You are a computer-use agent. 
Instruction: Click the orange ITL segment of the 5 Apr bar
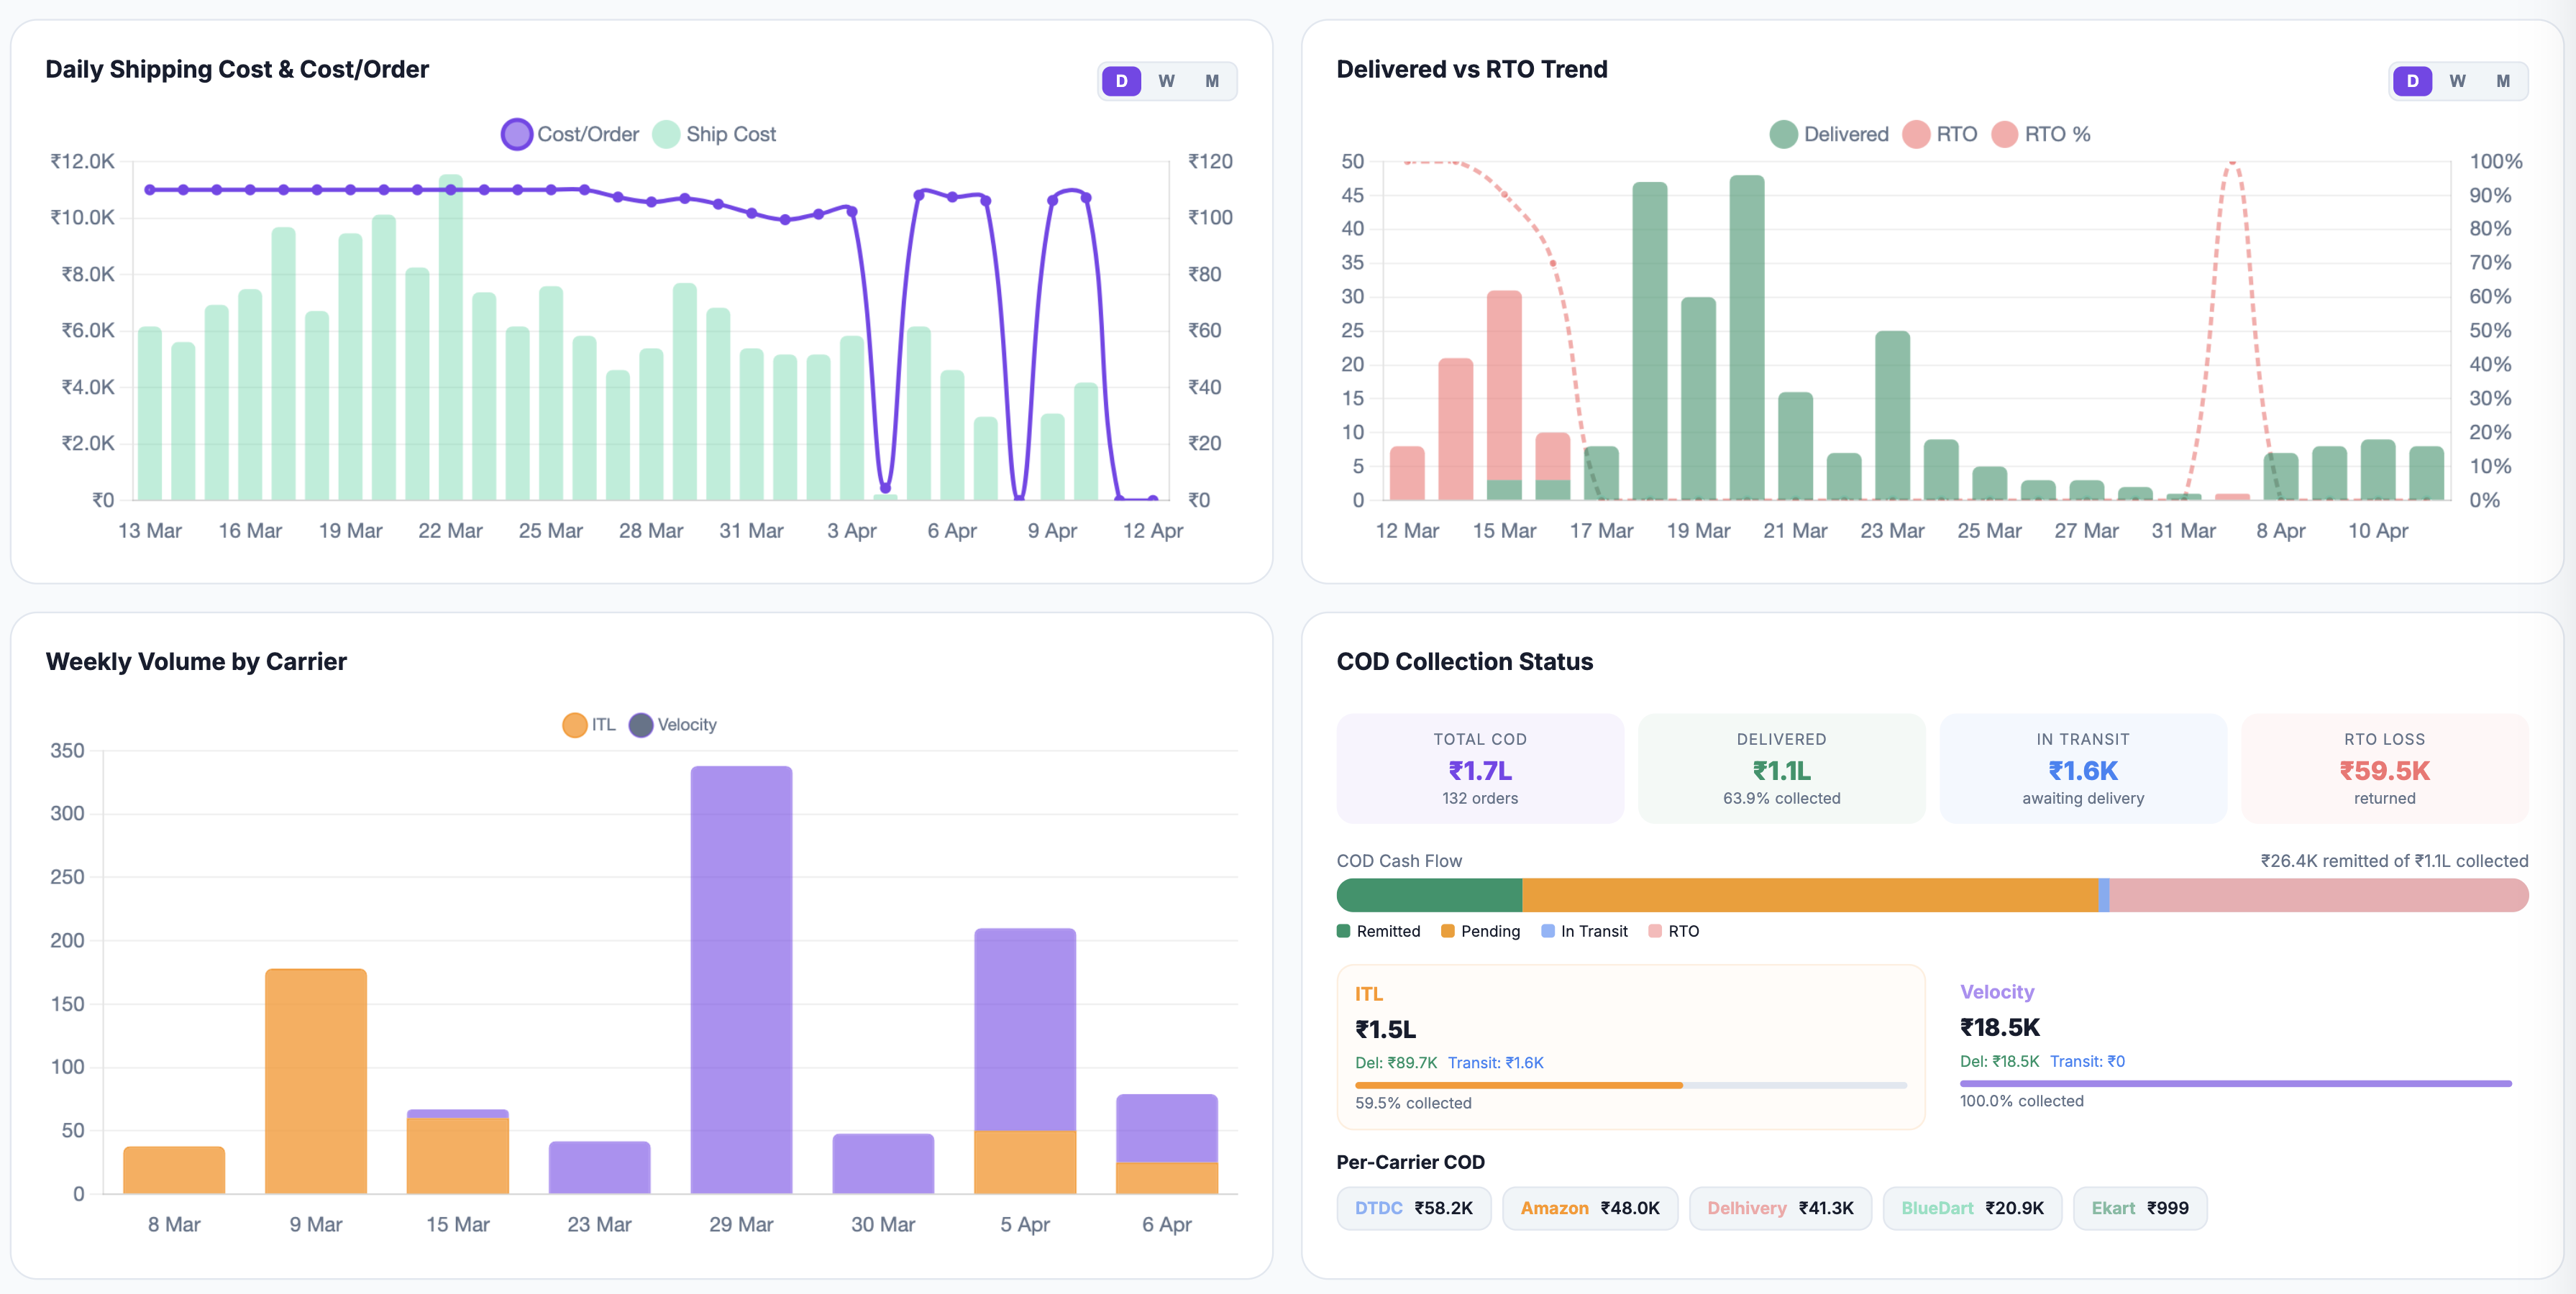[1025, 1163]
